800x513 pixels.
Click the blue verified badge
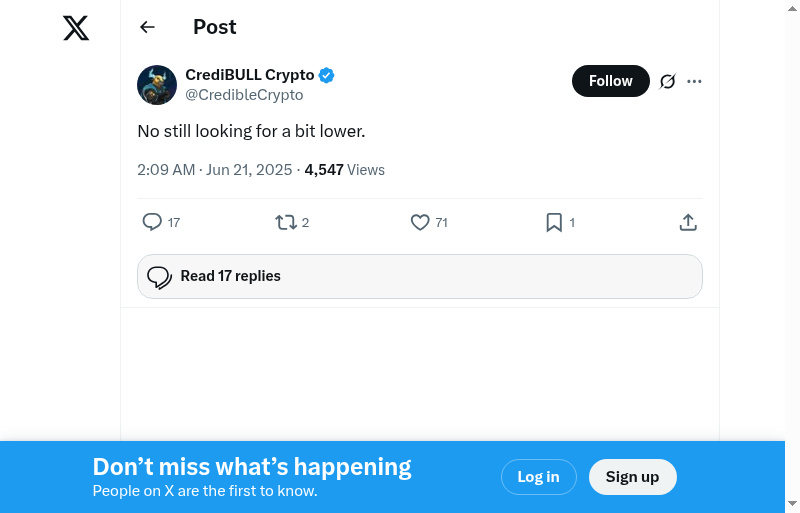(327, 75)
